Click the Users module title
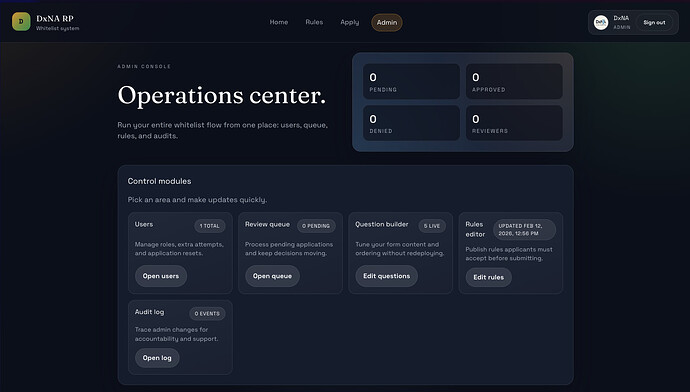Viewport: 690px width, 392px height. [144, 224]
